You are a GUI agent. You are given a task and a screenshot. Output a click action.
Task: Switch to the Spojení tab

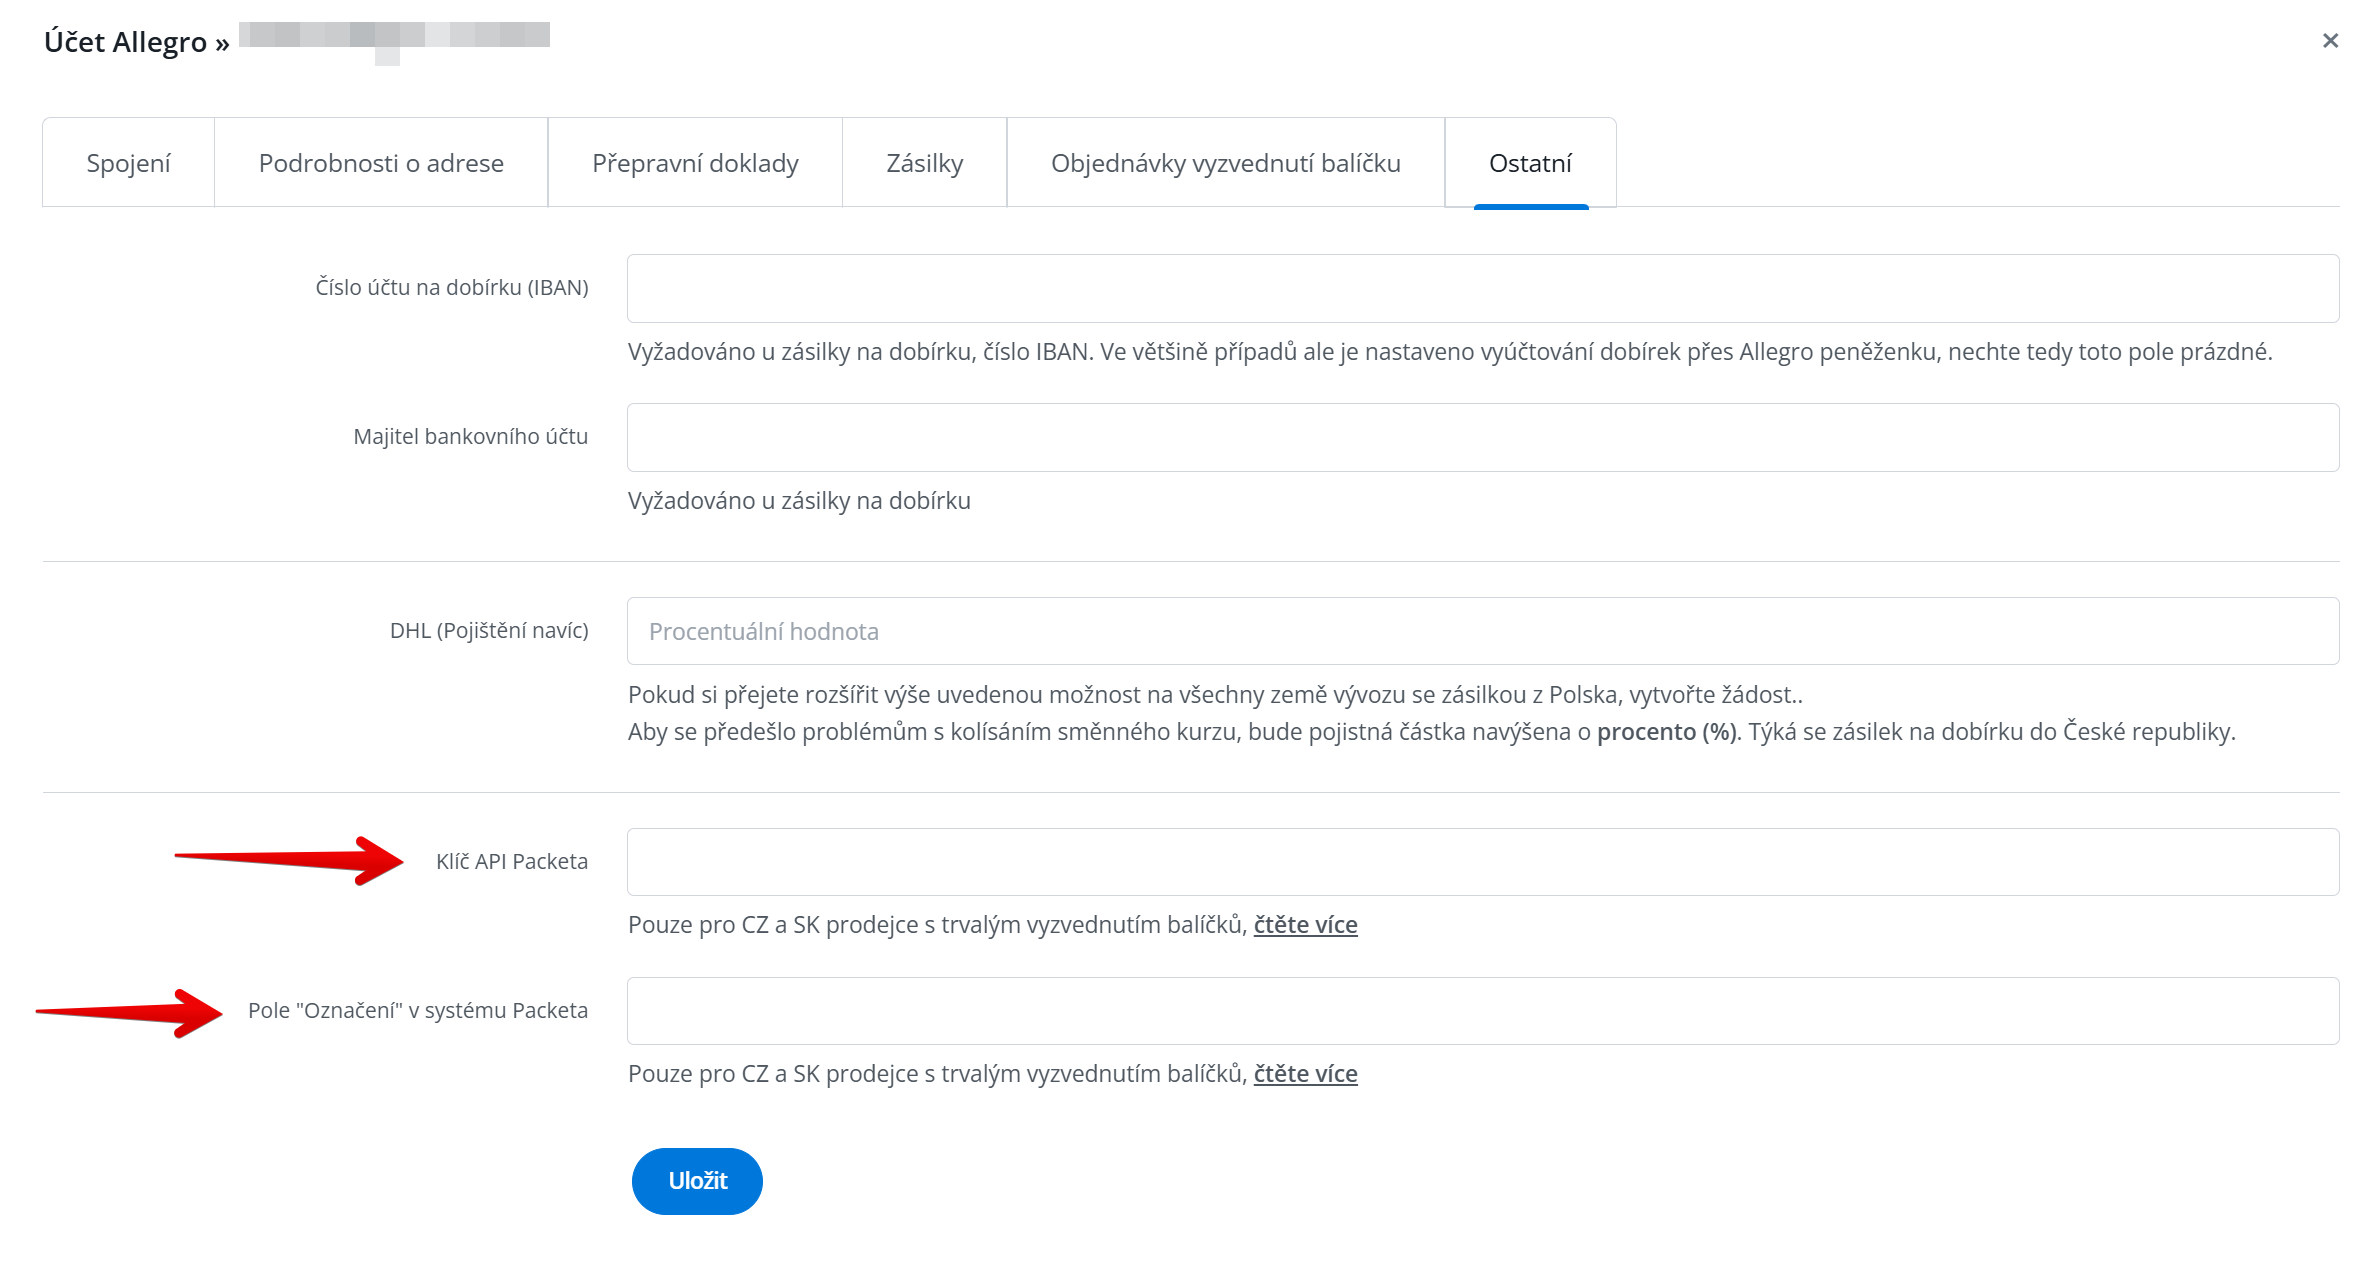[128, 163]
